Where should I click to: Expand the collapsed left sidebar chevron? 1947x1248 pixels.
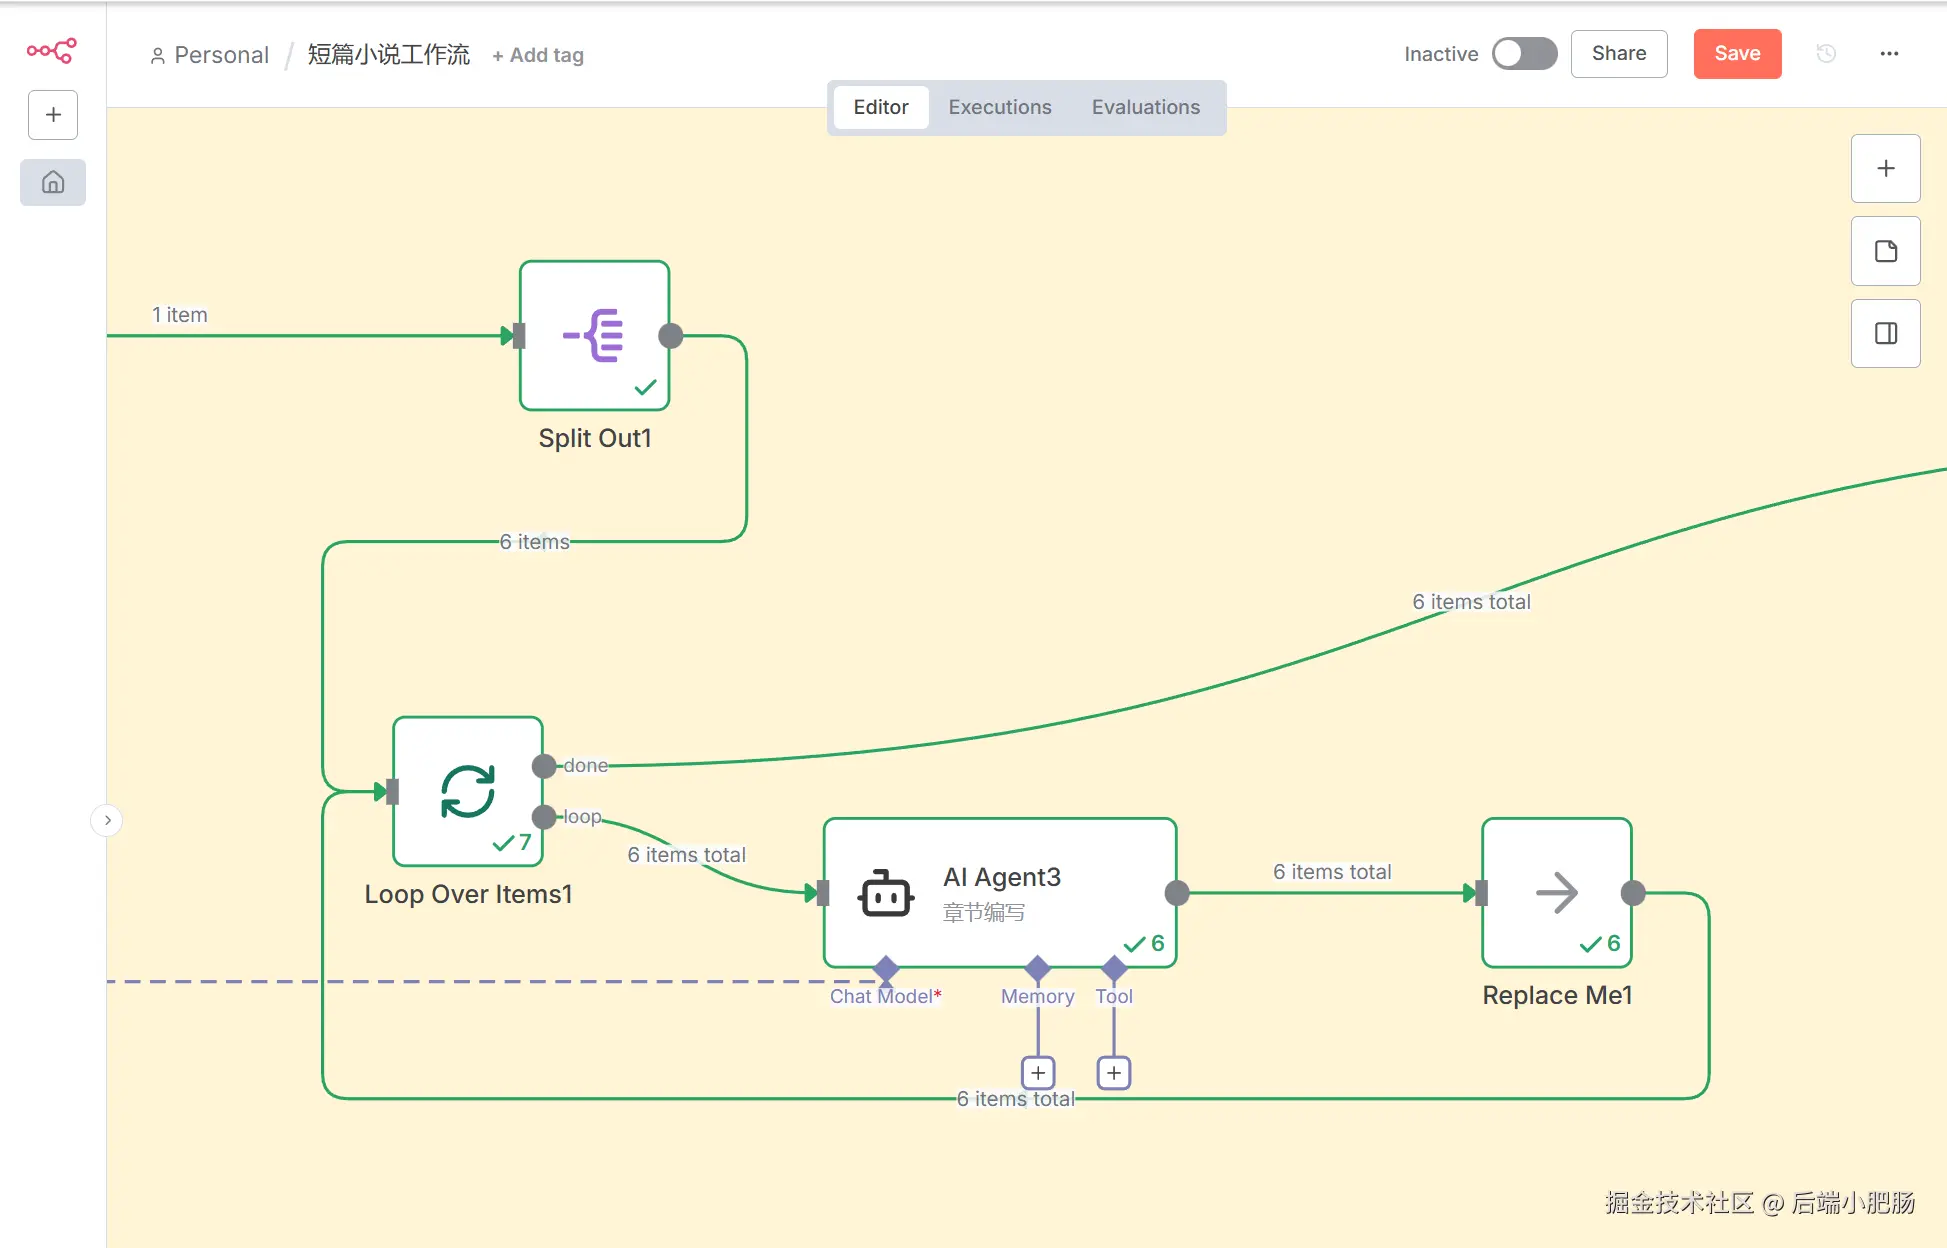107,820
